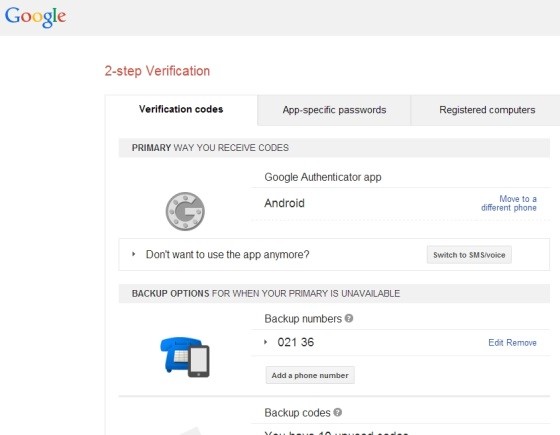
Task: Click the 2-step Verification heading
Action: (x=157, y=71)
